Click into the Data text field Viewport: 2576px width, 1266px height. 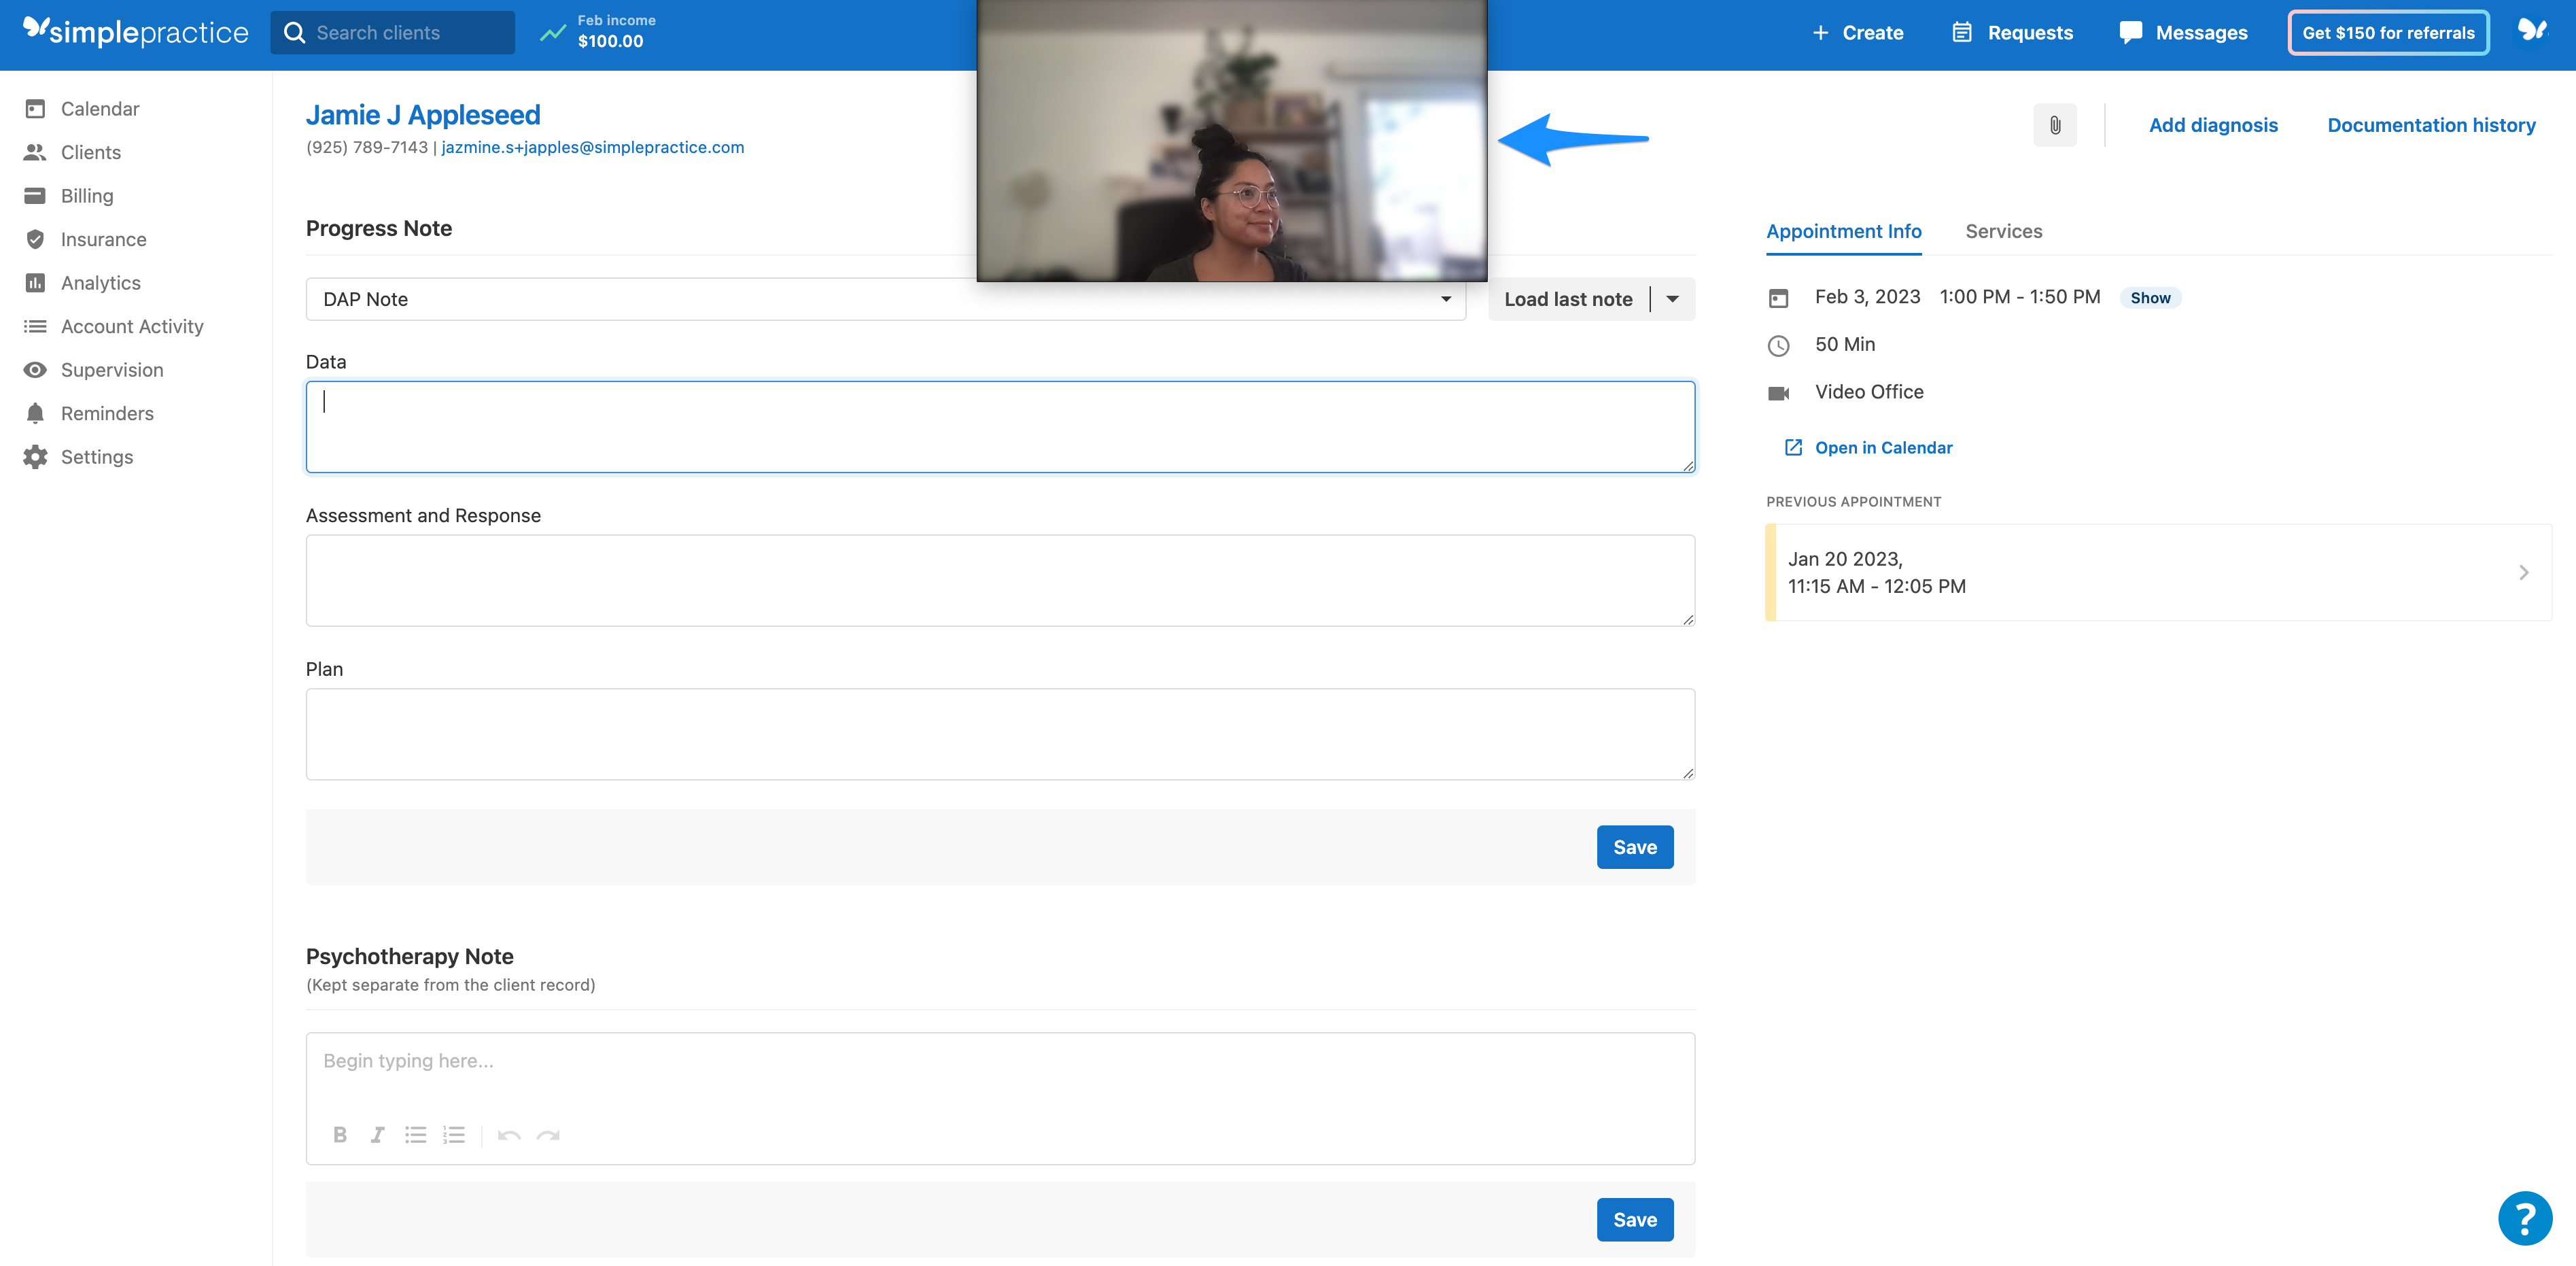1000,426
